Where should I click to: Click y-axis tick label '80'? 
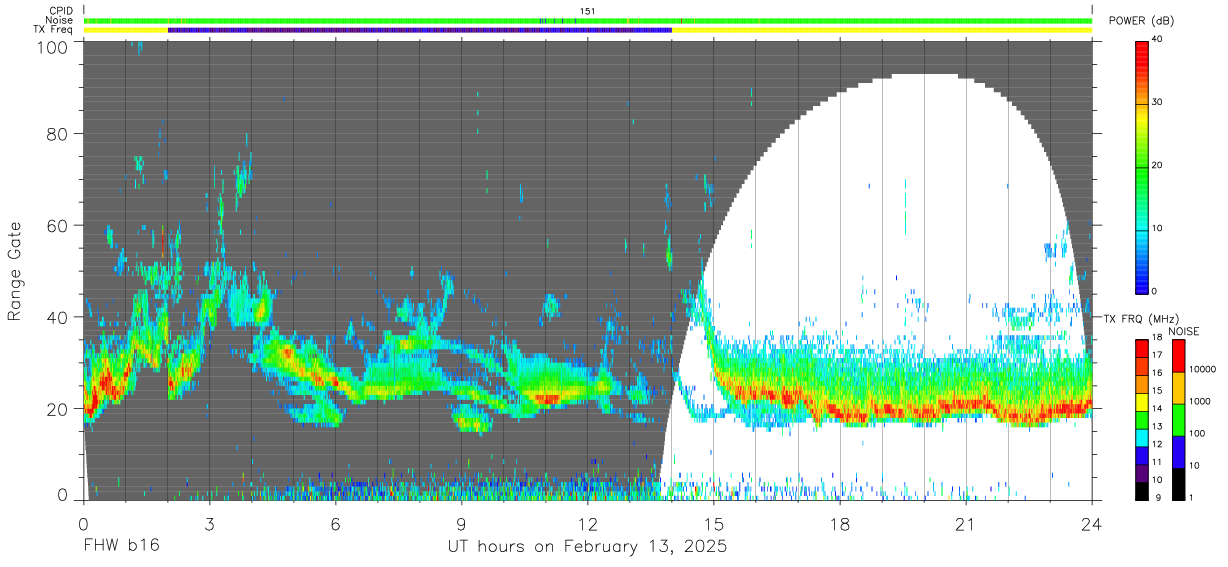[x=59, y=134]
